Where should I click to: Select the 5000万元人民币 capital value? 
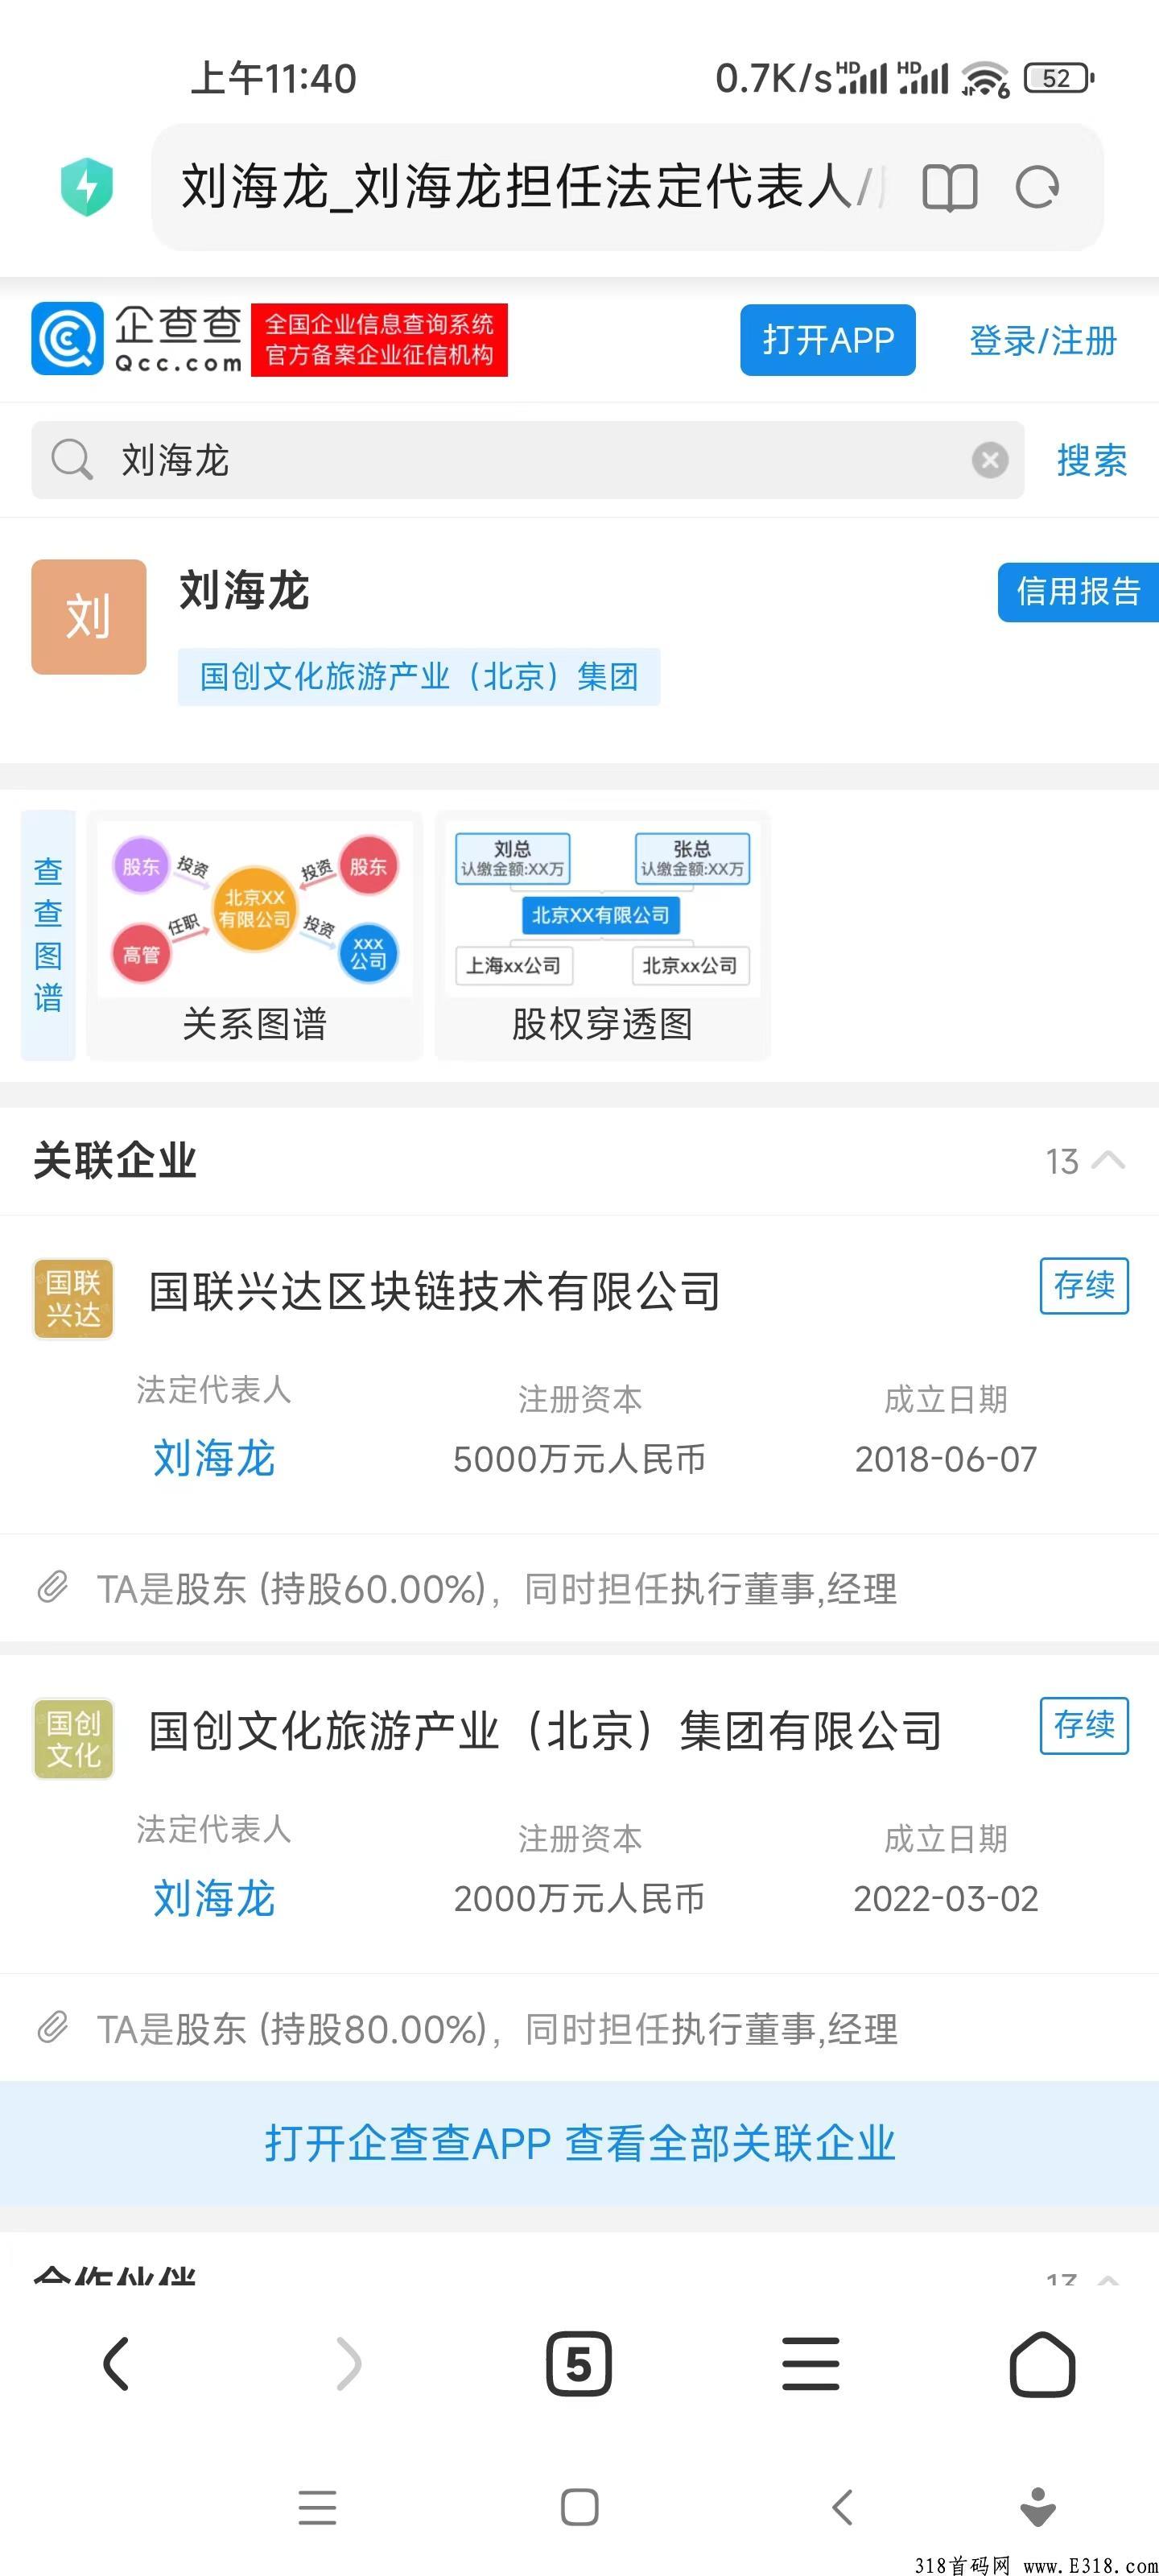(x=579, y=1459)
